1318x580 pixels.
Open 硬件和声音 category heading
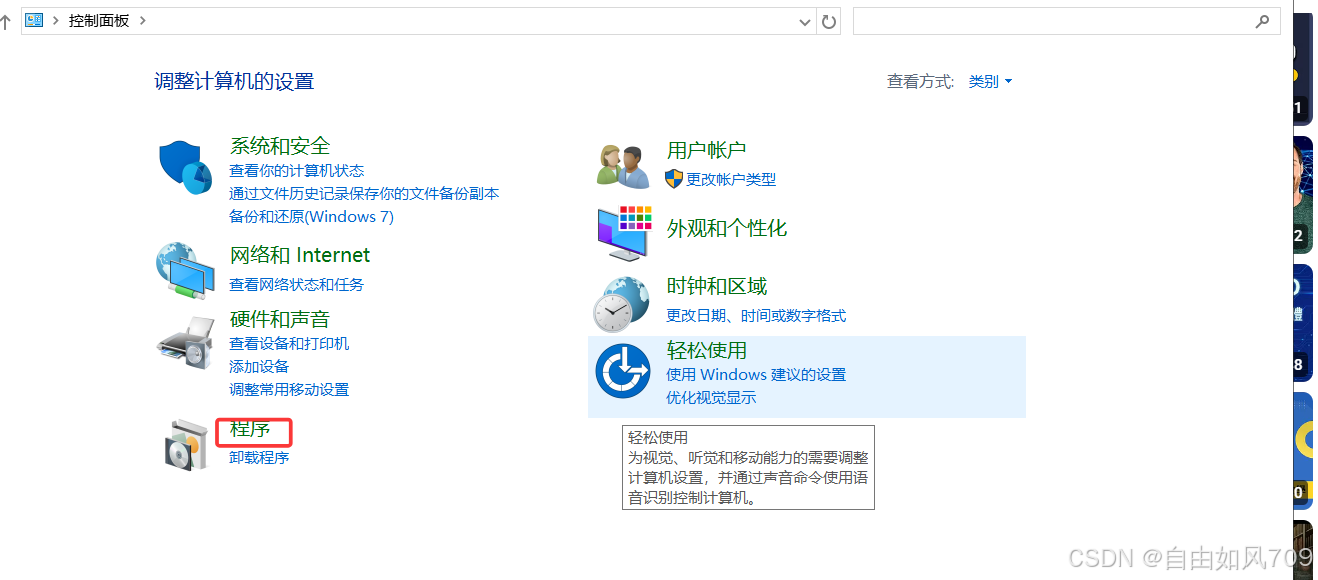280,319
